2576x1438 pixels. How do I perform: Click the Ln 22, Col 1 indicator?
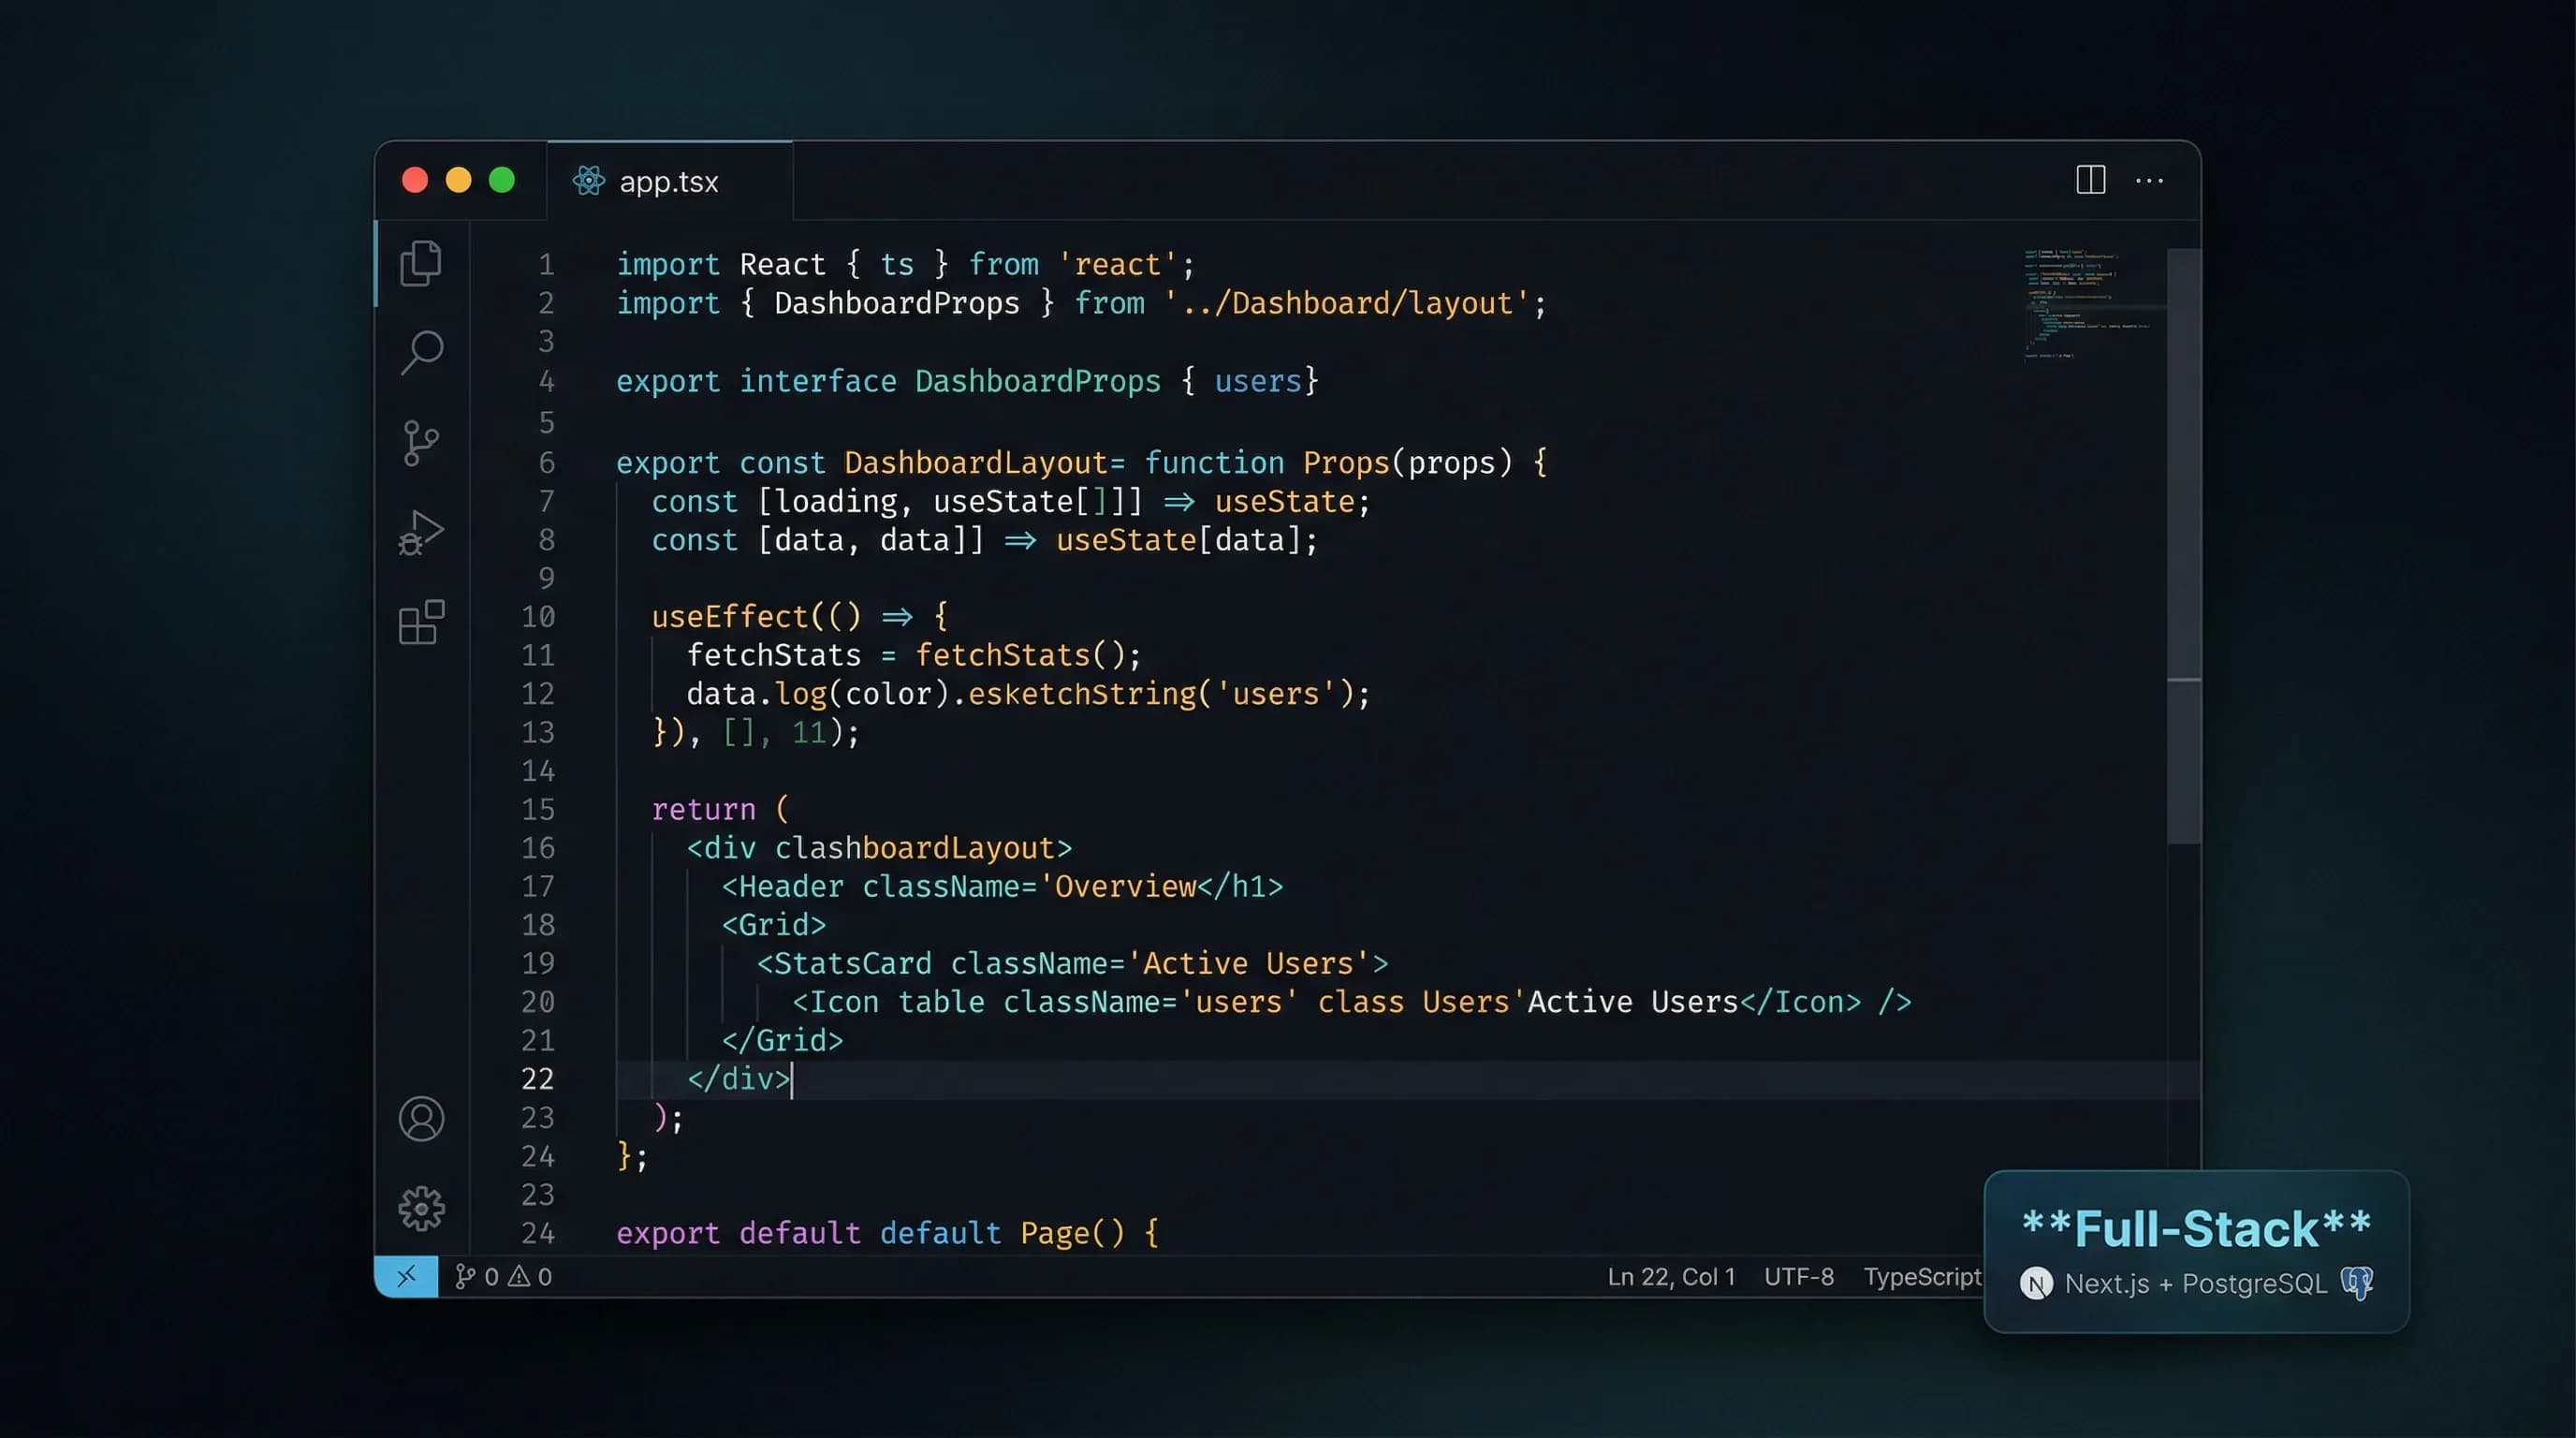(1671, 1276)
